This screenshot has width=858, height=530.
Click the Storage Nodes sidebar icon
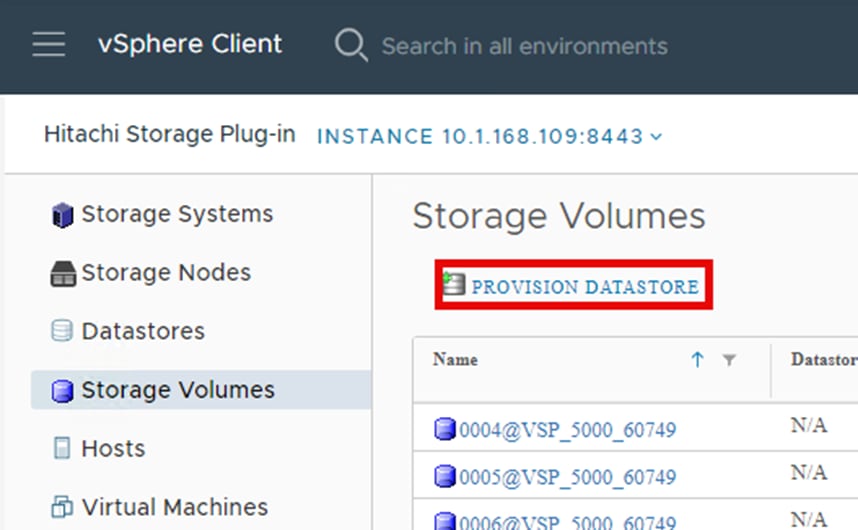[62, 273]
